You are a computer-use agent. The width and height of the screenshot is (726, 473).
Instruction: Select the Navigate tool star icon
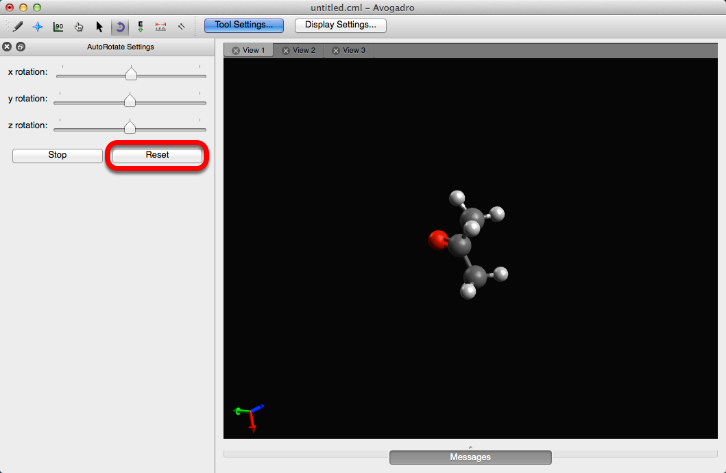38,27
